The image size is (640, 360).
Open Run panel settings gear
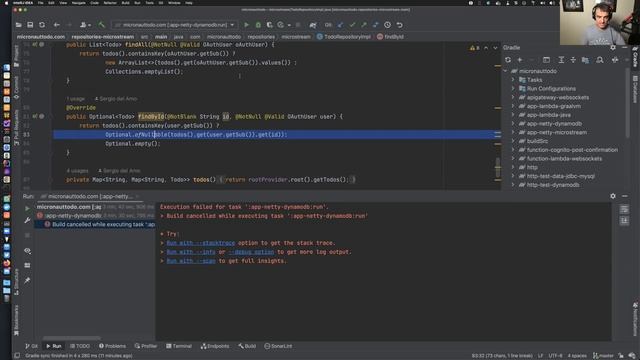[613, 196]
